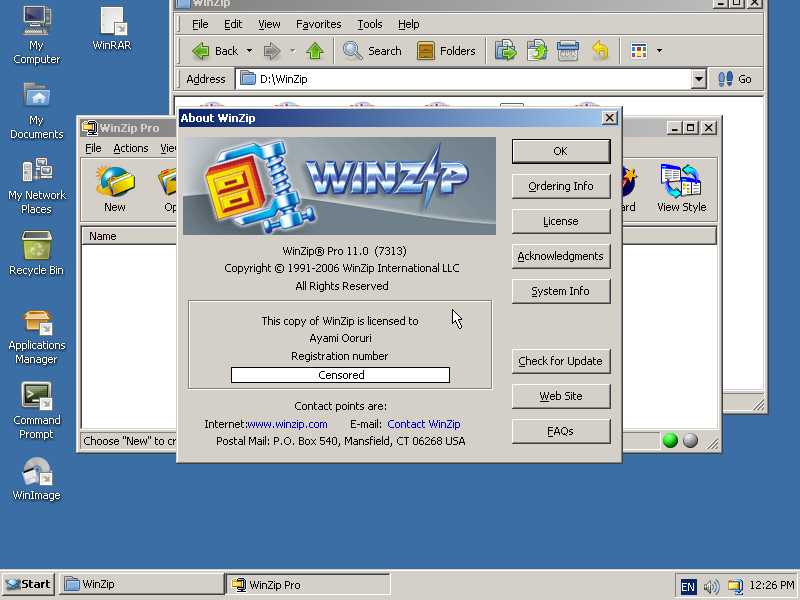Image resolution: width=800 pixels, height=600 pixels.
Task: Toggle the EN language indicator
Action: (x=689, y=586)
